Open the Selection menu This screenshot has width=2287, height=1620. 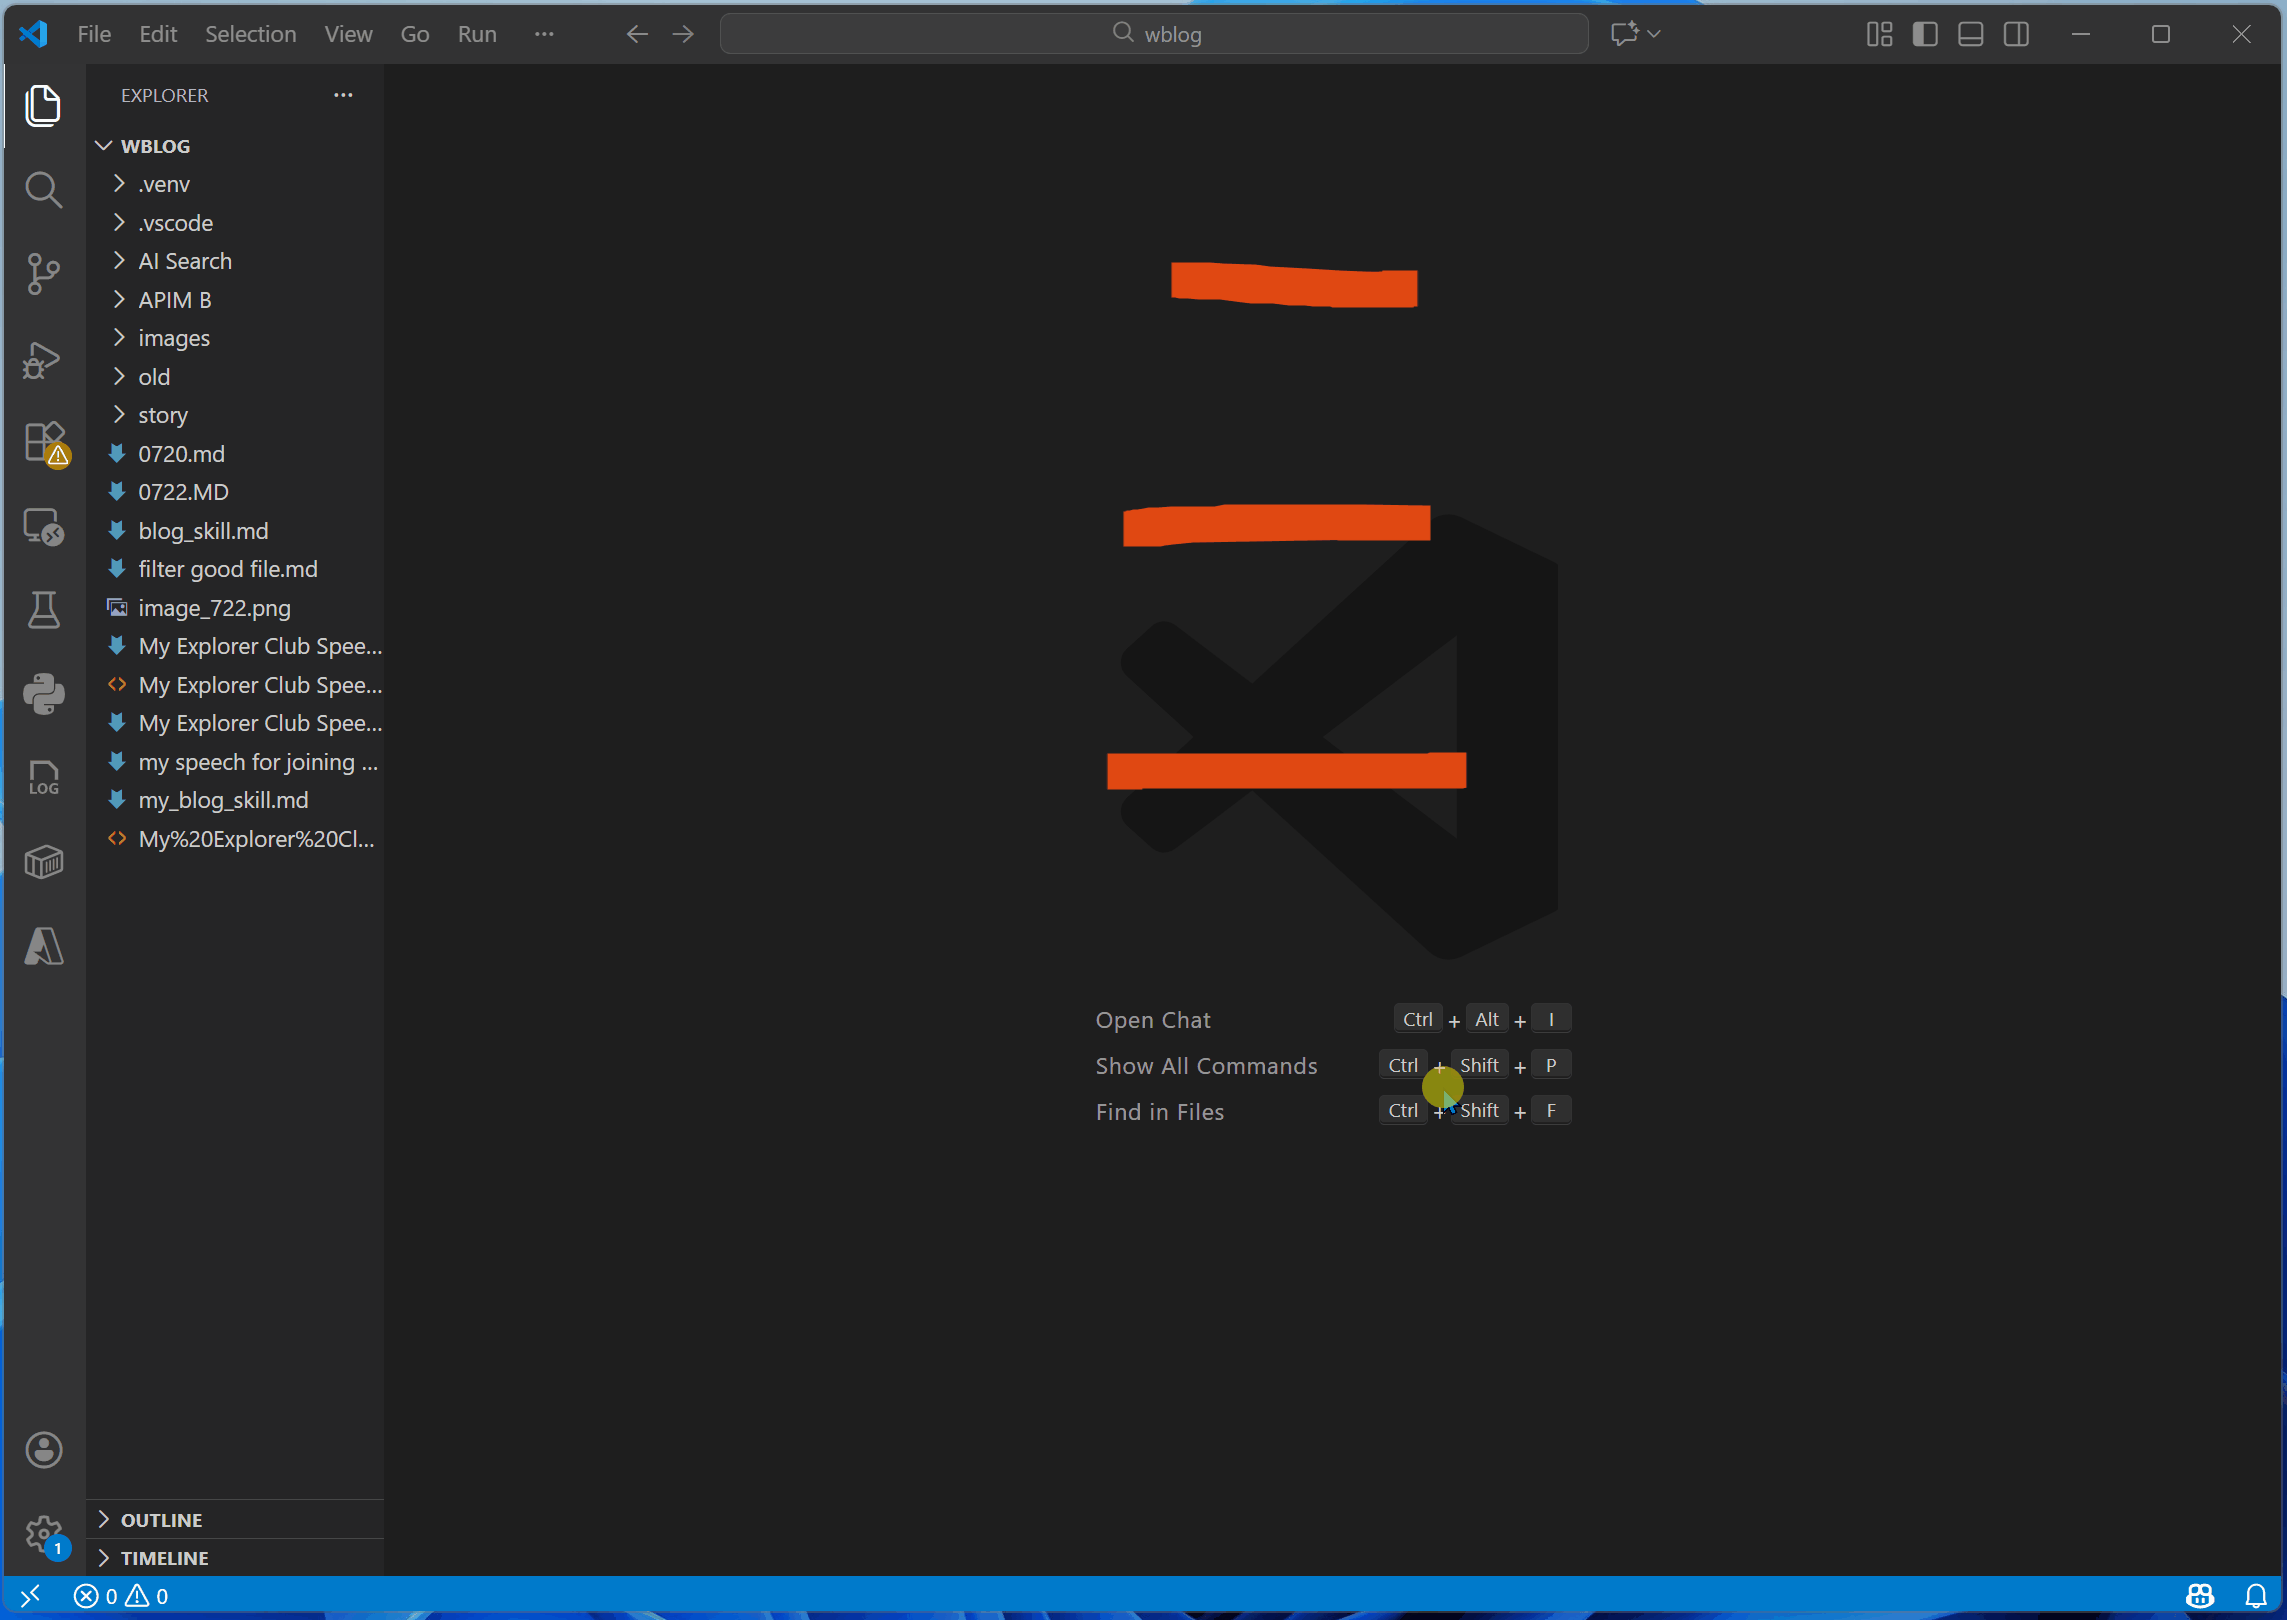(x=250, y=34)
